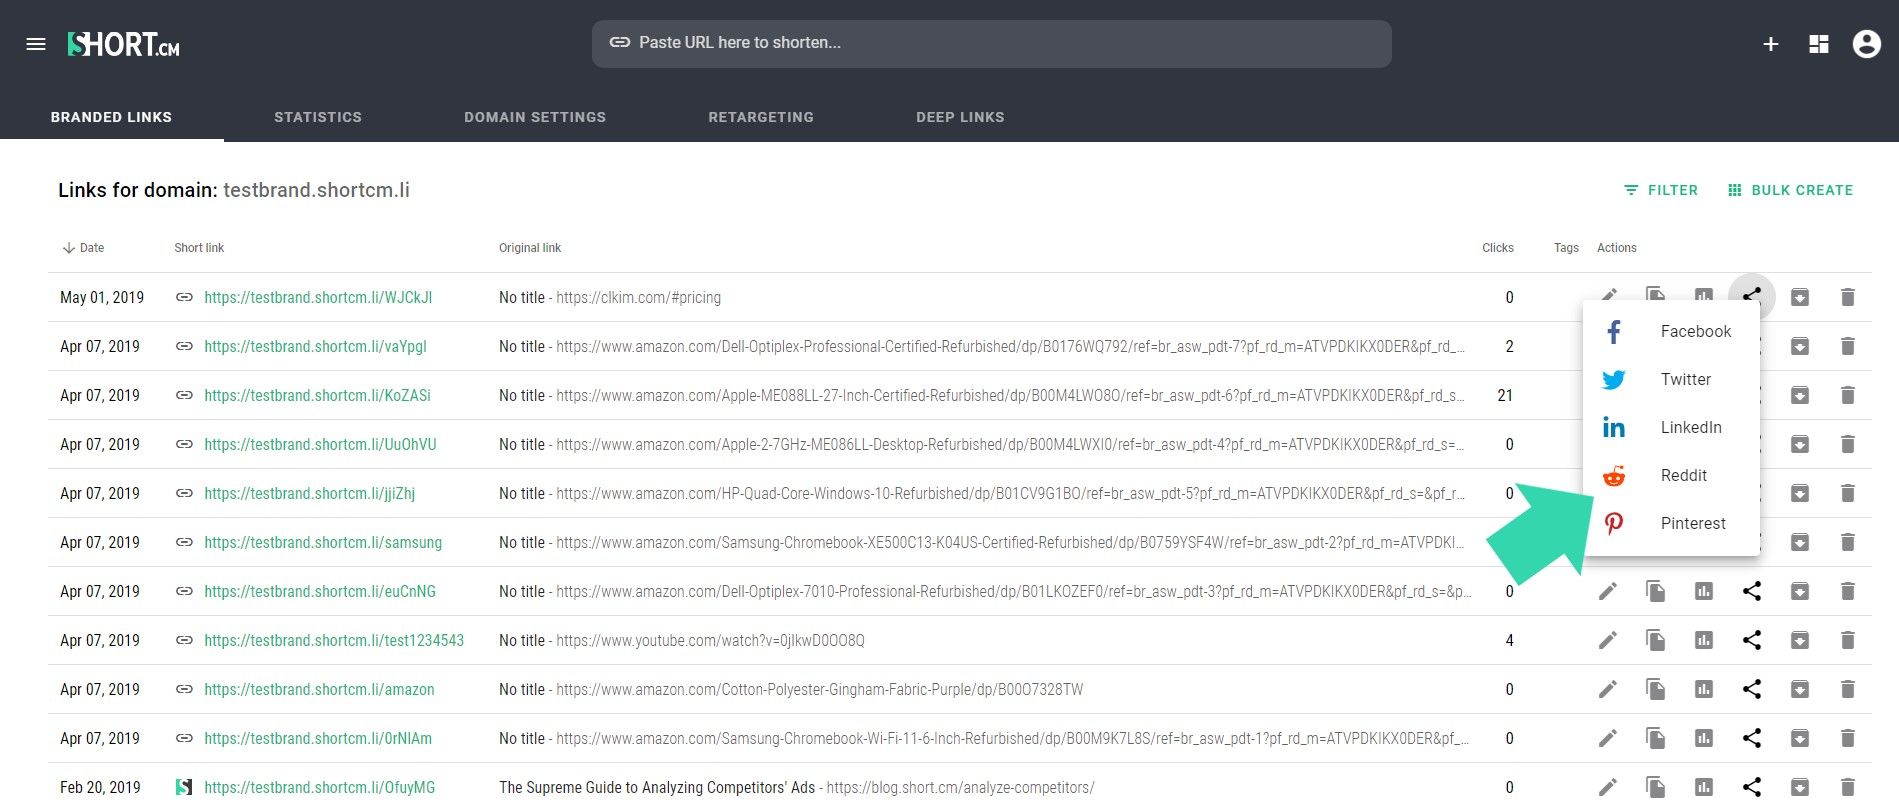Click the Paste URL here to shorten field
The width and height of the screenshot is (1899, 810).
991,43
